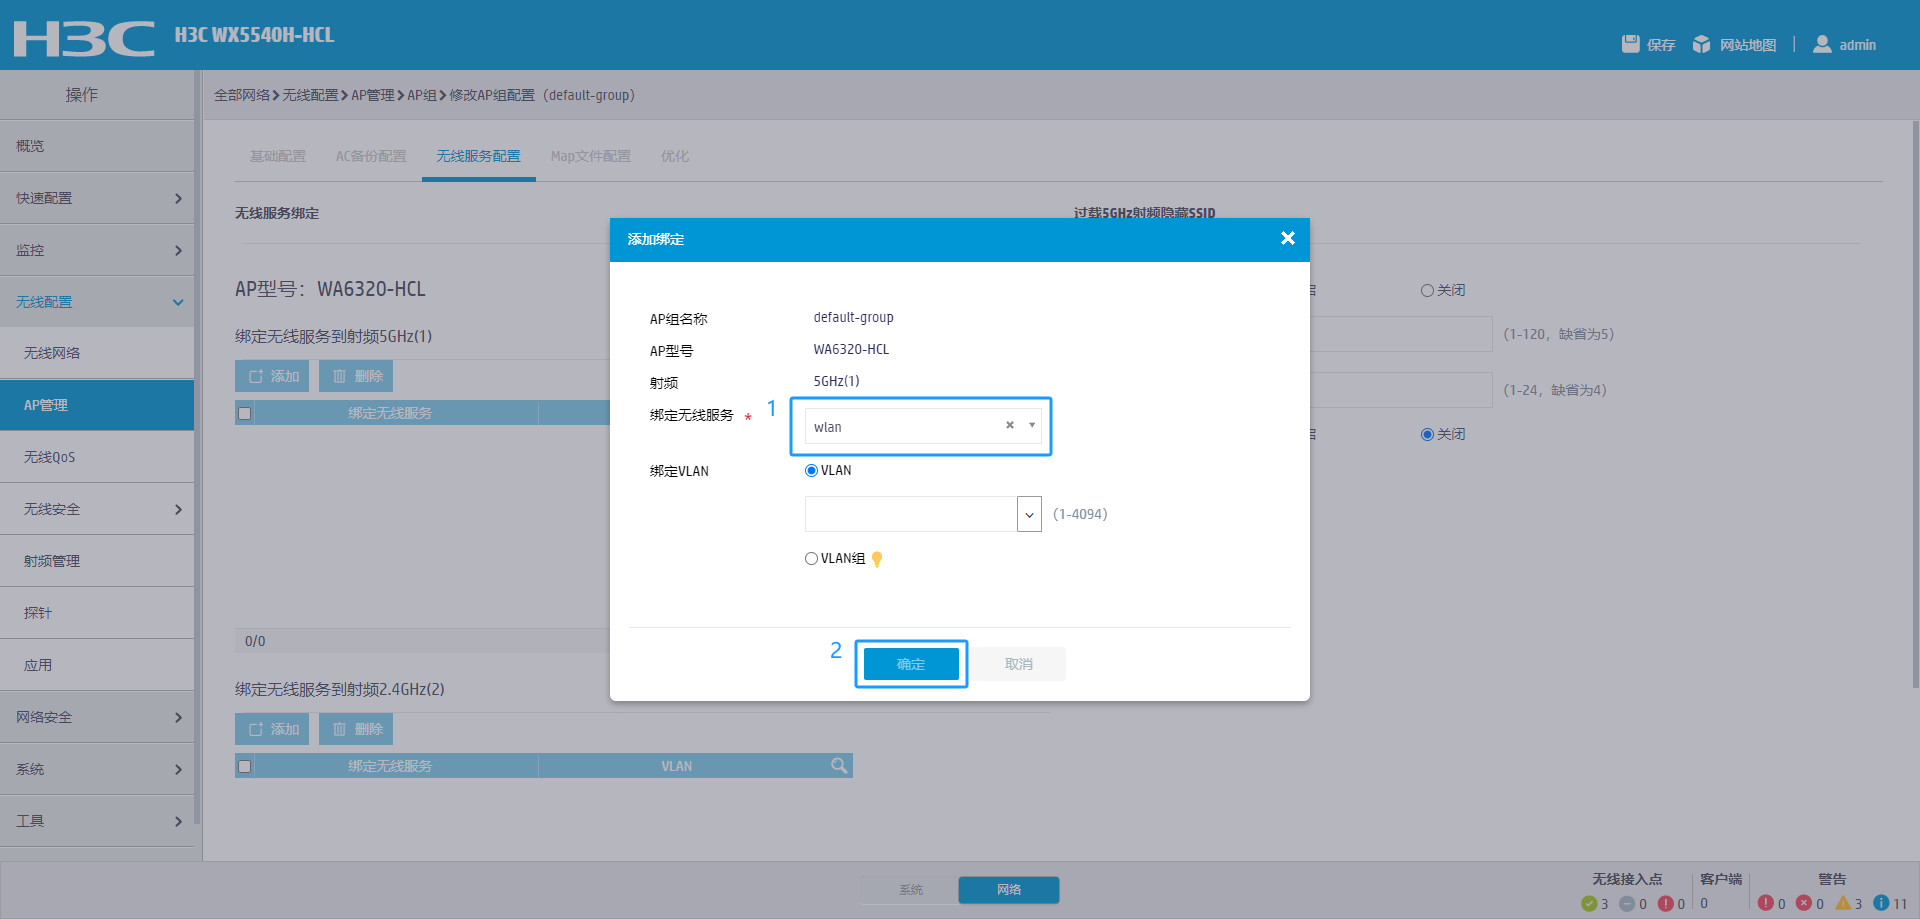
Task: Click the admin user icon
Action: click(1822, 44)
